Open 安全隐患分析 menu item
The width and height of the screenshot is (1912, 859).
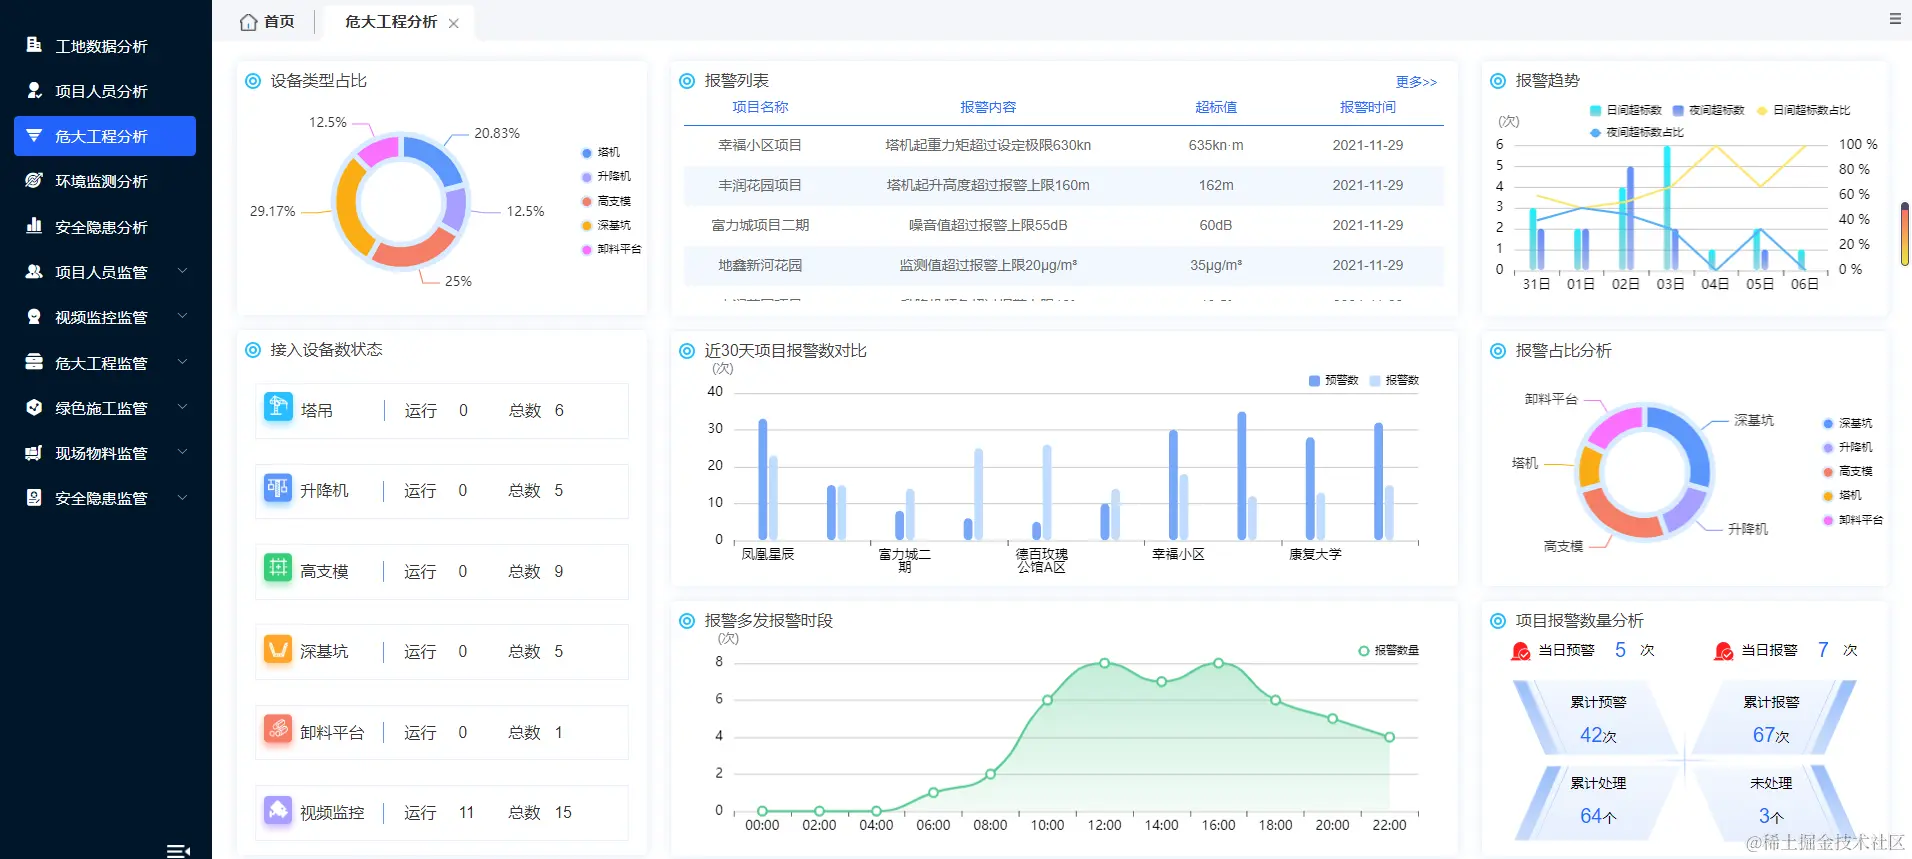105,227
